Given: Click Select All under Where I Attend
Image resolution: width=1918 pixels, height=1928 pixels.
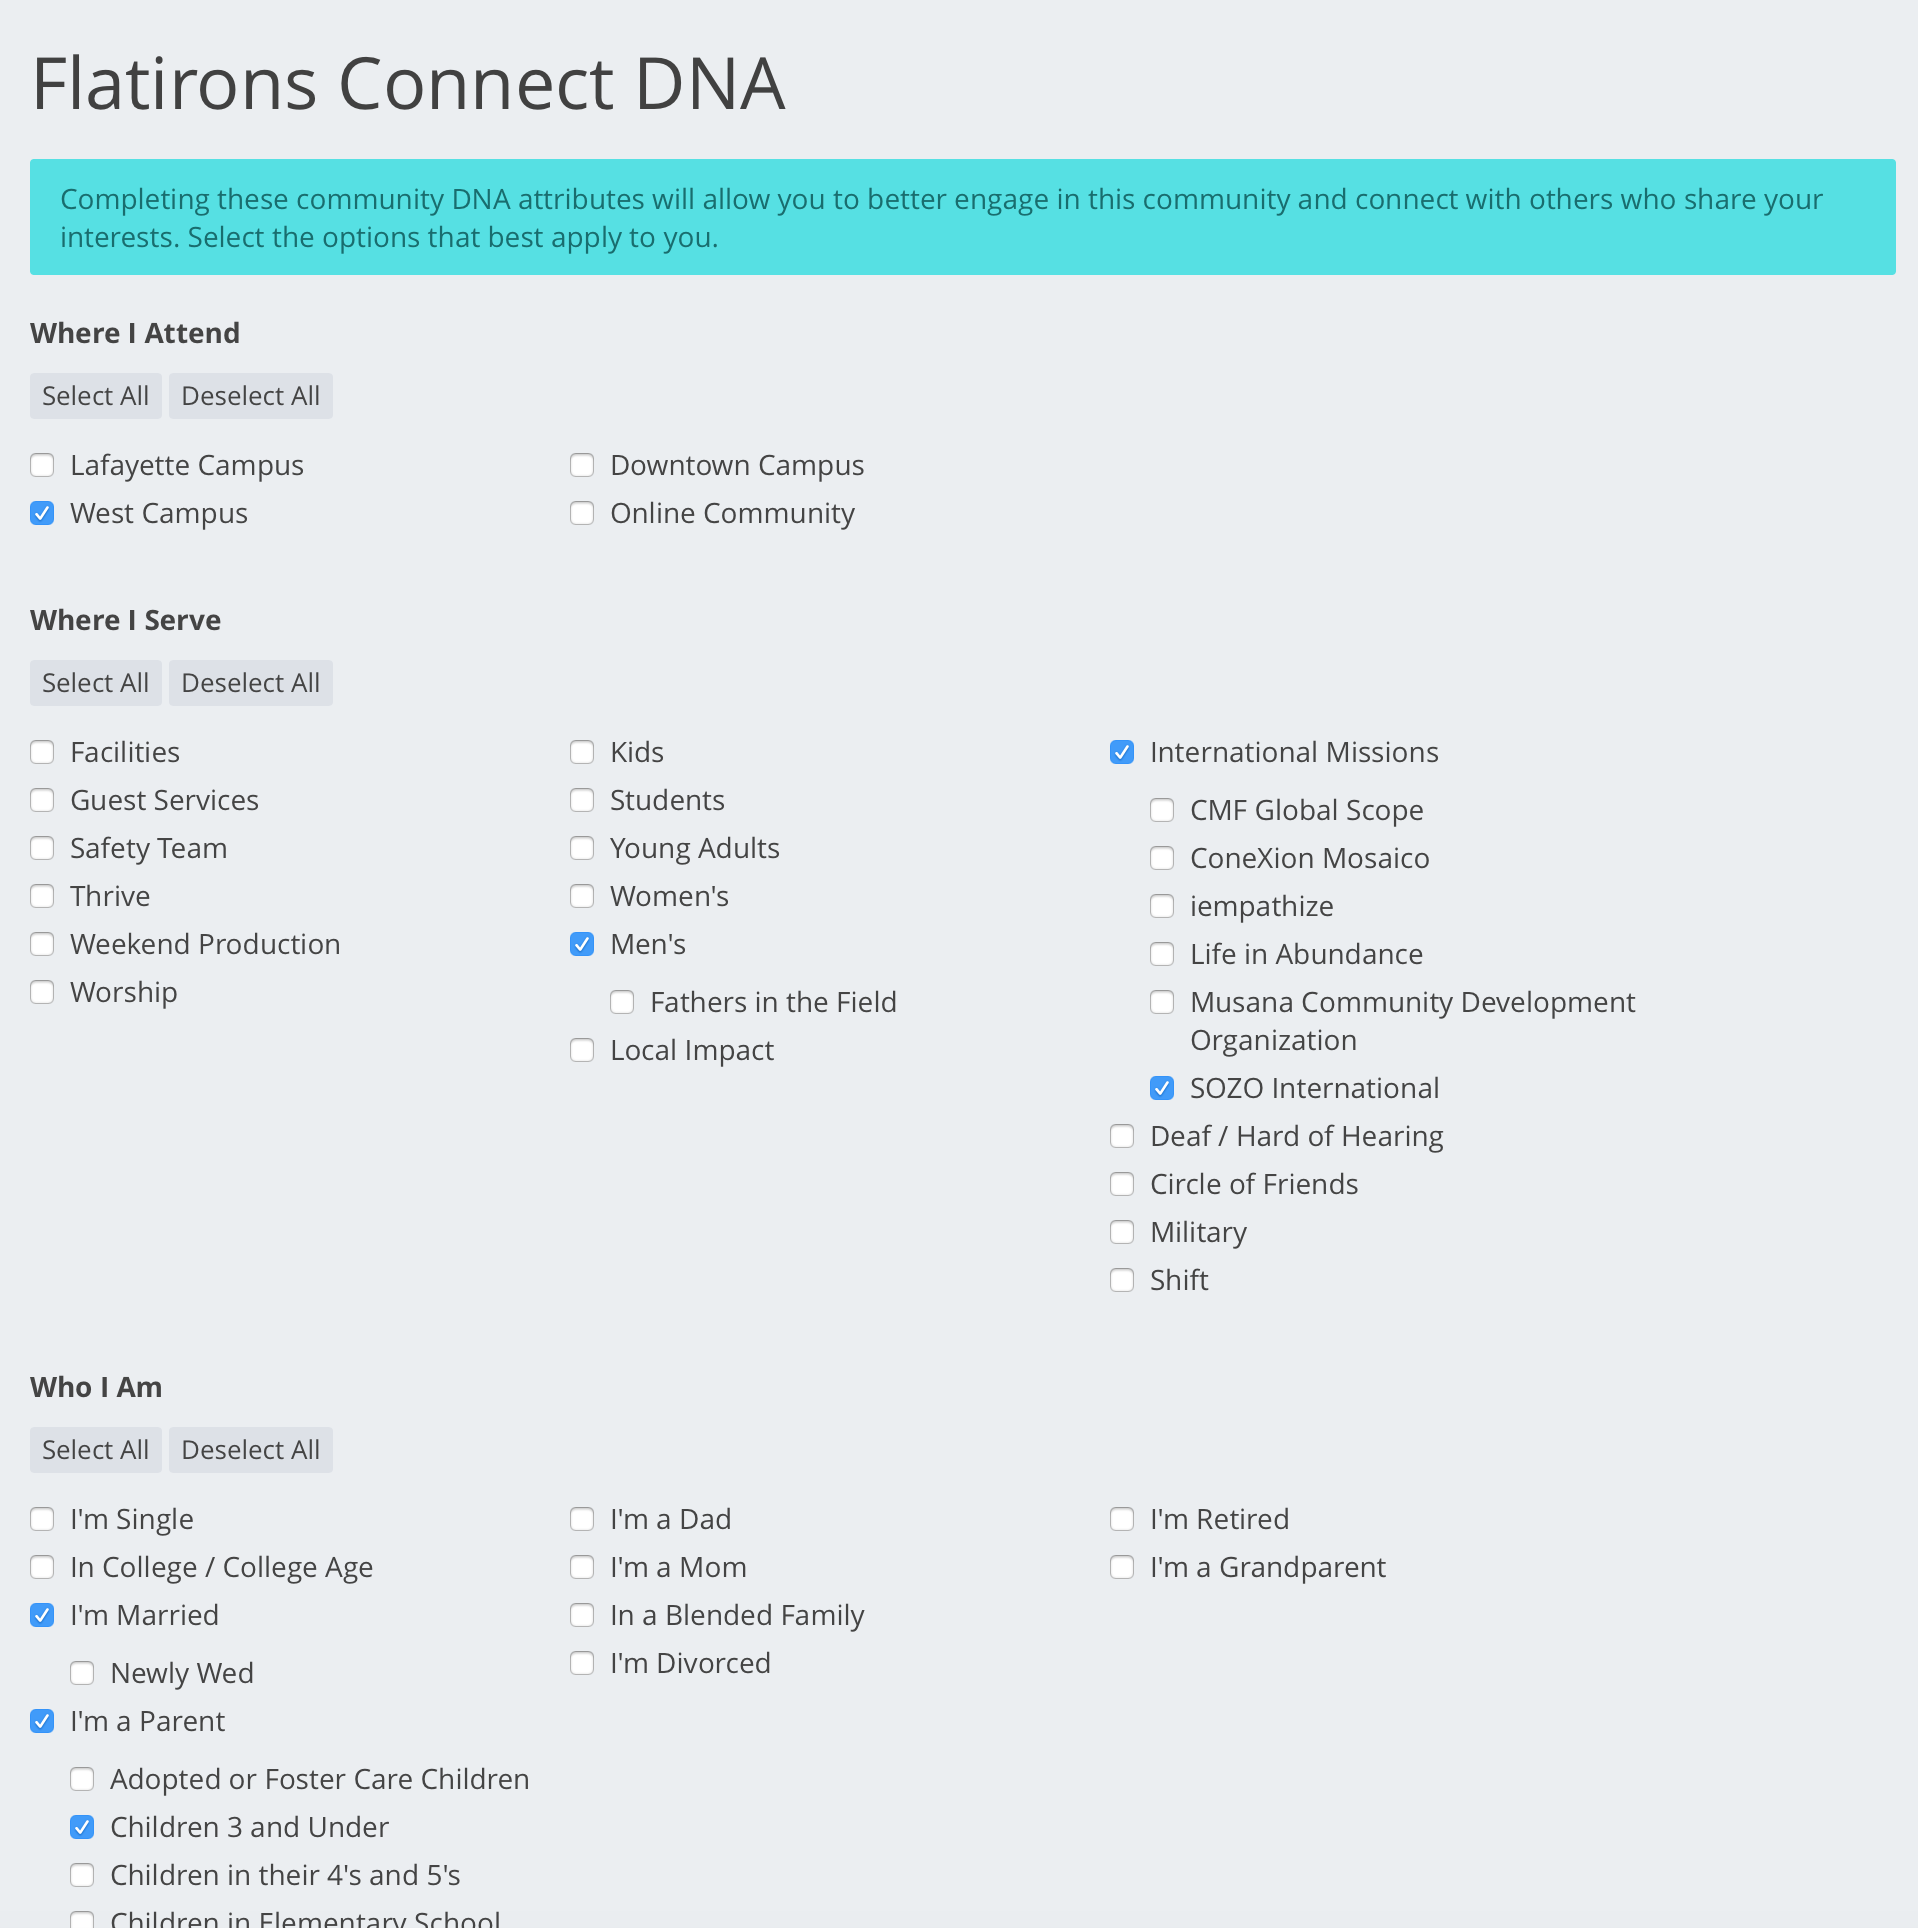Looking at the screenshot, I should (x=95, y=396).
